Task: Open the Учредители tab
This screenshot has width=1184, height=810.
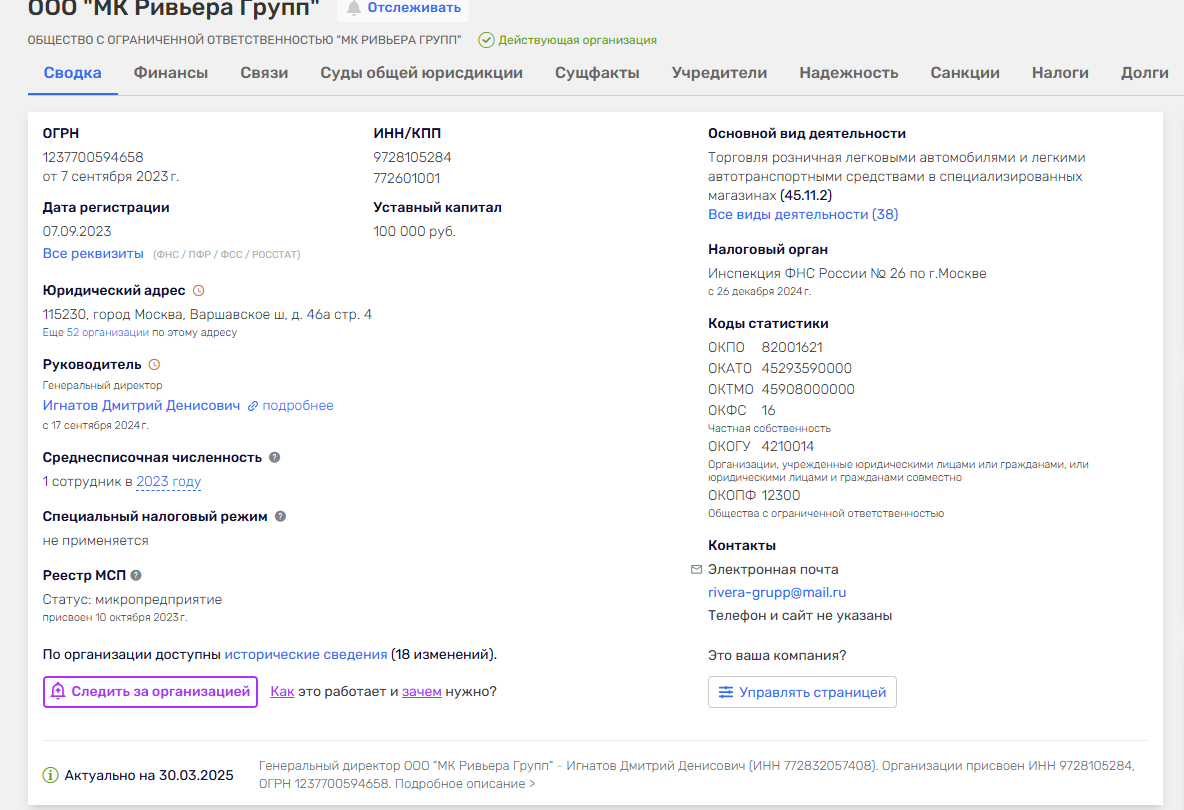Action: [x=720, y=73]
